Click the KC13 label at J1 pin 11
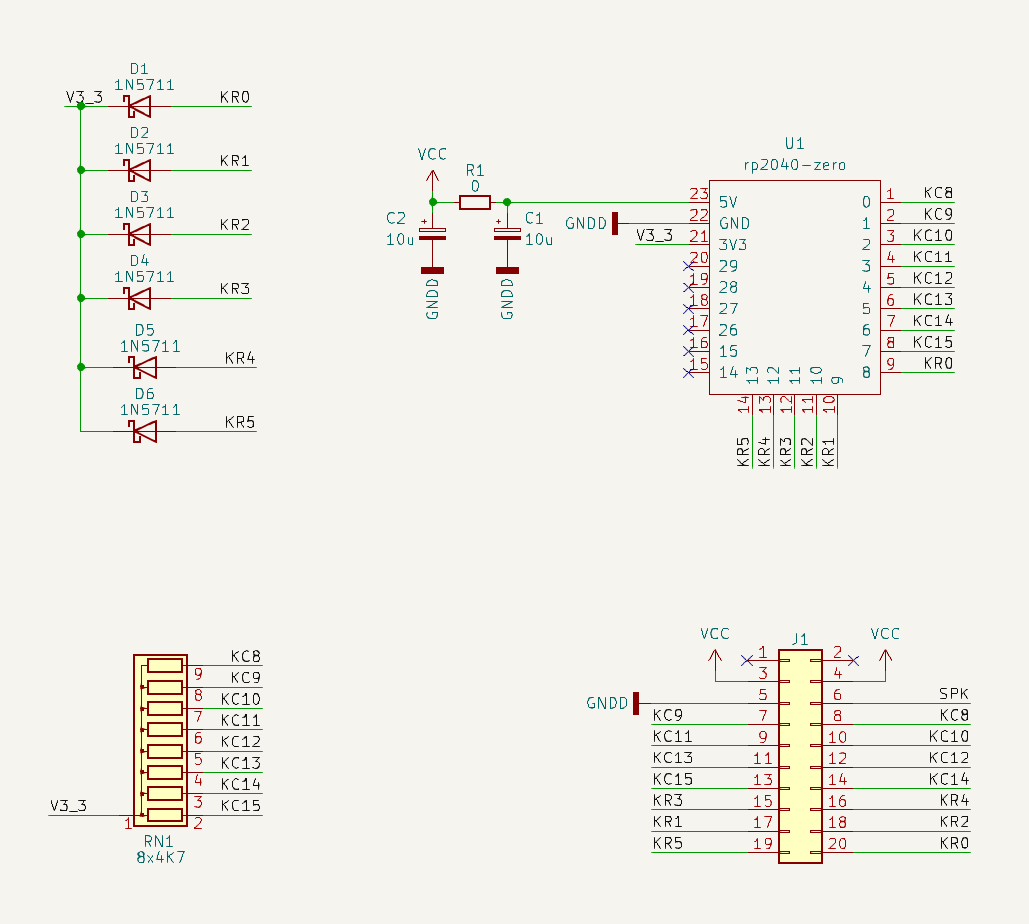The width and height of the screenshot is (1029, 924). pos(673,757)
